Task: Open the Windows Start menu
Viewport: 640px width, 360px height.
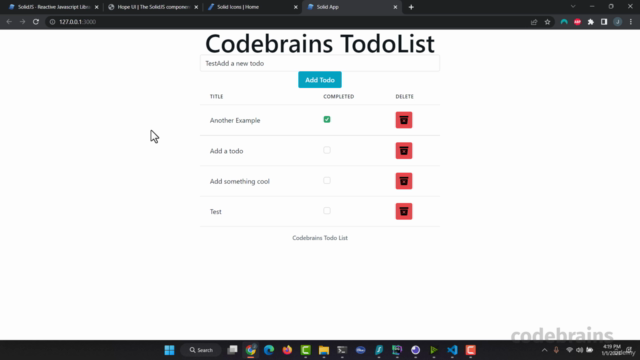Action: point(169,350)
